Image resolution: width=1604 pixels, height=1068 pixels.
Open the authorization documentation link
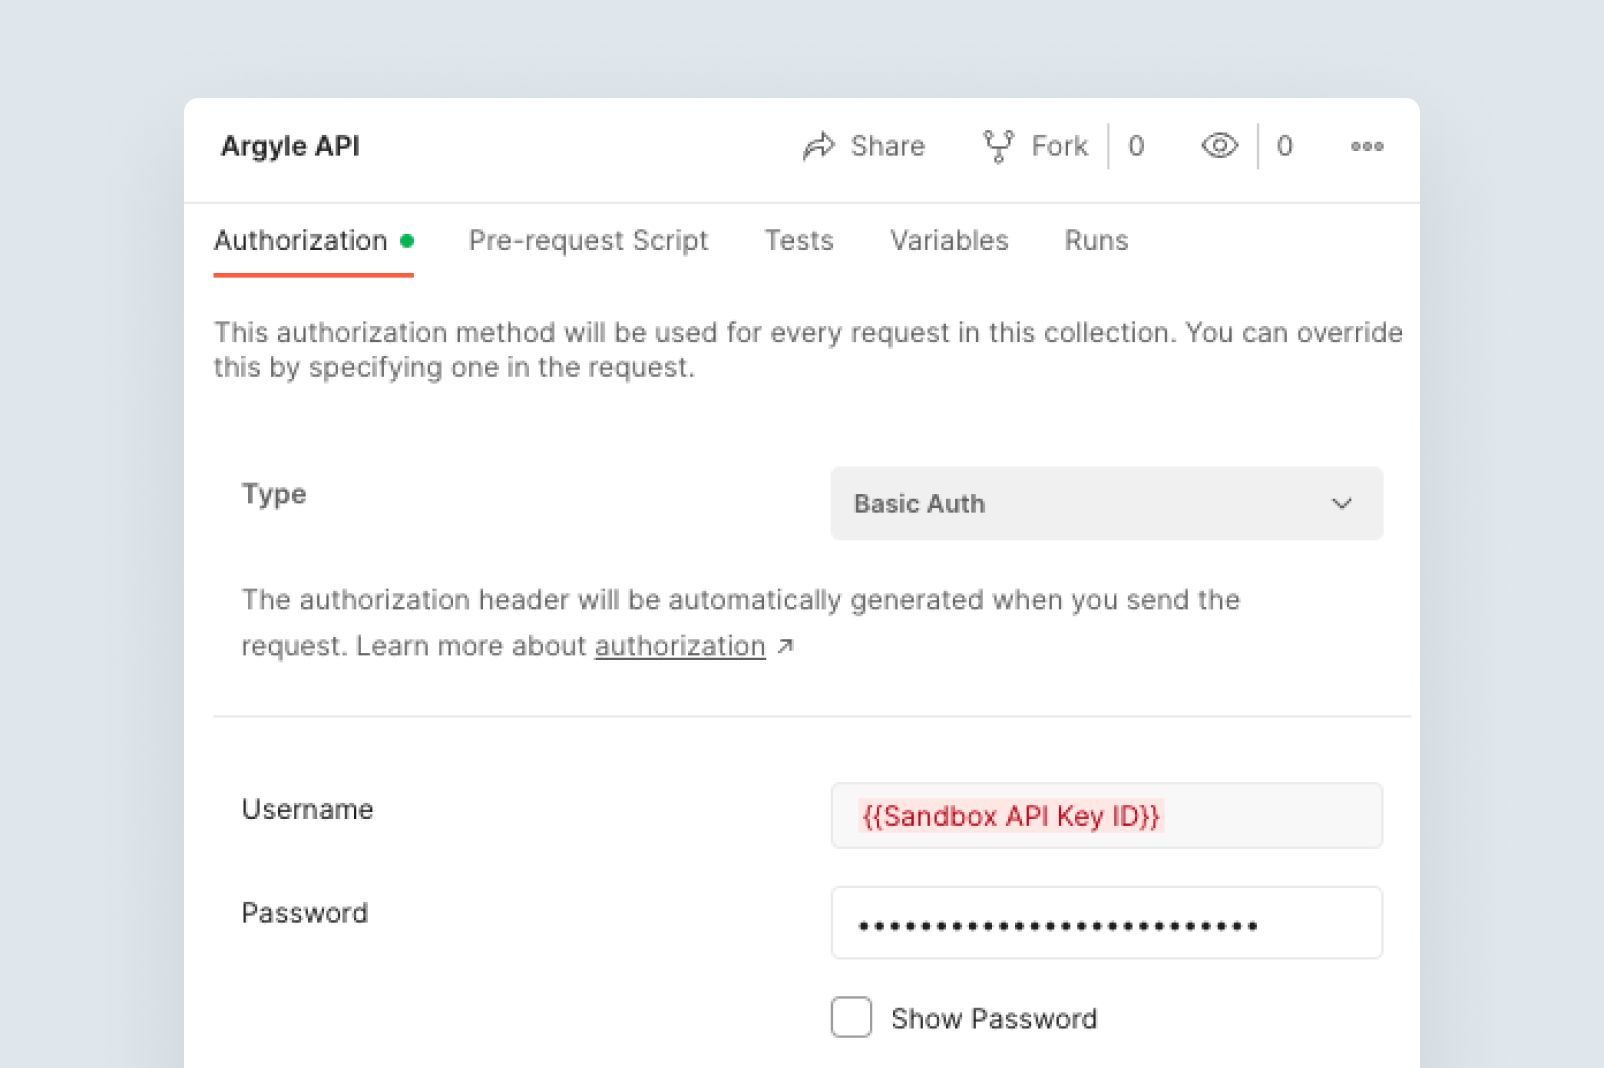coord(680,647)
